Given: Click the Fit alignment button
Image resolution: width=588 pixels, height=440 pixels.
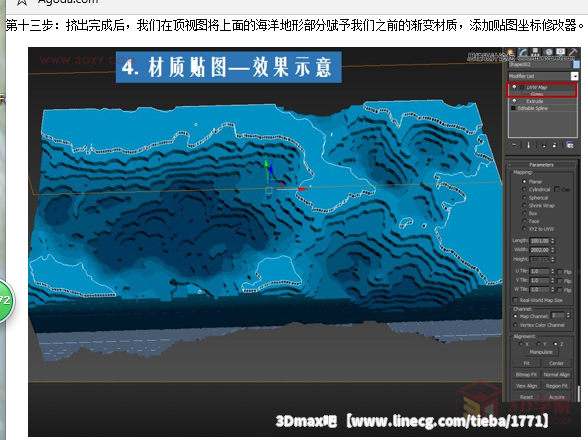Looking at the screenshot, I should click(526, 363).
